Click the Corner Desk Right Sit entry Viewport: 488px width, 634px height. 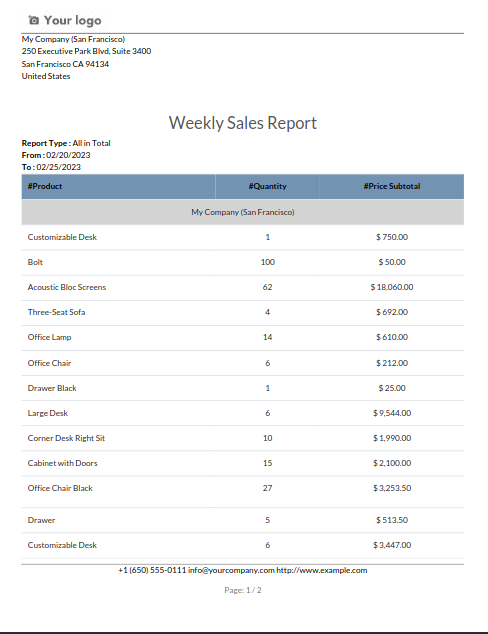66,438
